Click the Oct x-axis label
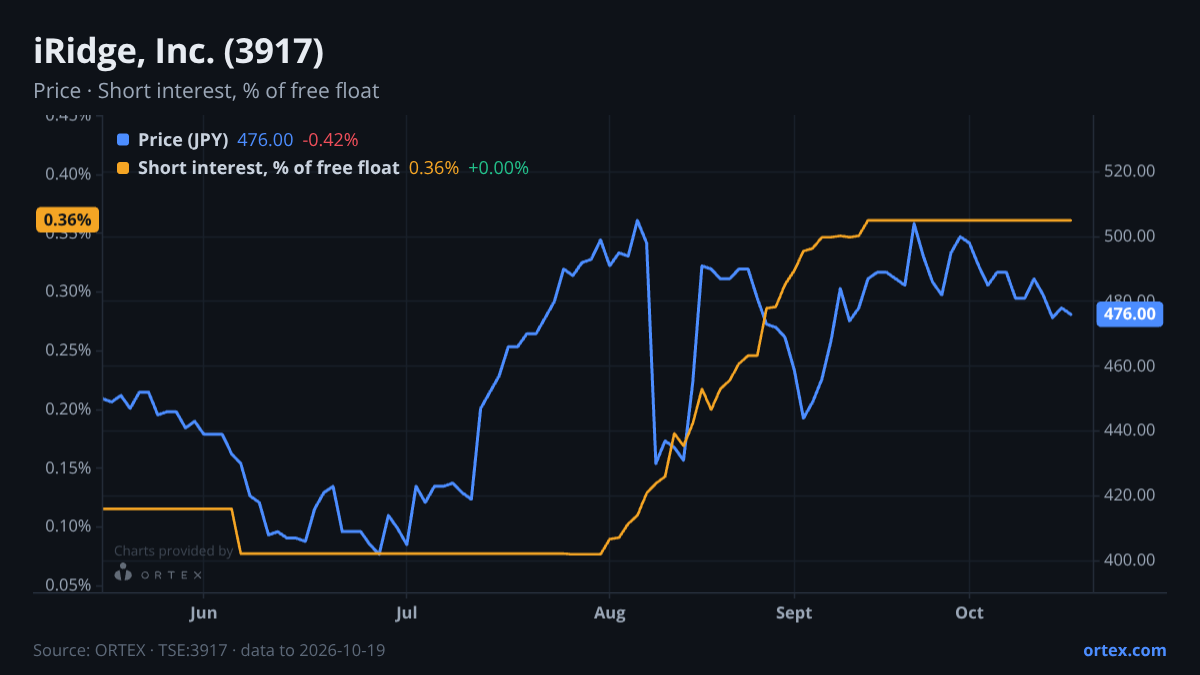1200x675 pixels. 969,612
